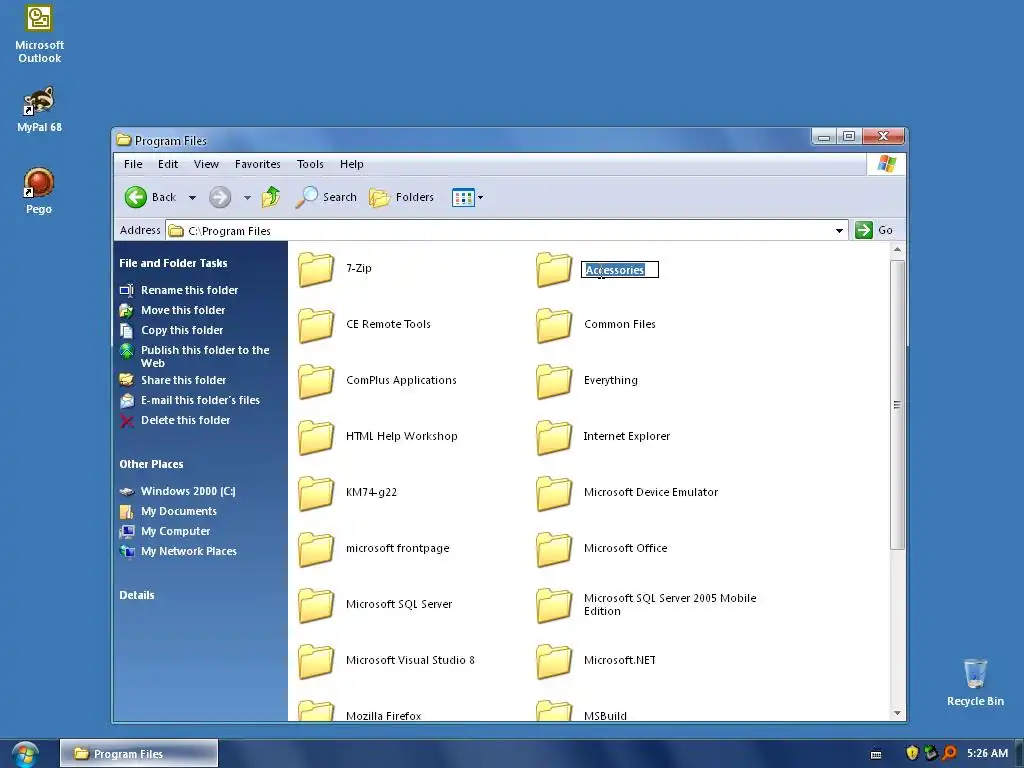Open the Views icon button
This screenshot has width=1024, height=768.
point(463,197)
